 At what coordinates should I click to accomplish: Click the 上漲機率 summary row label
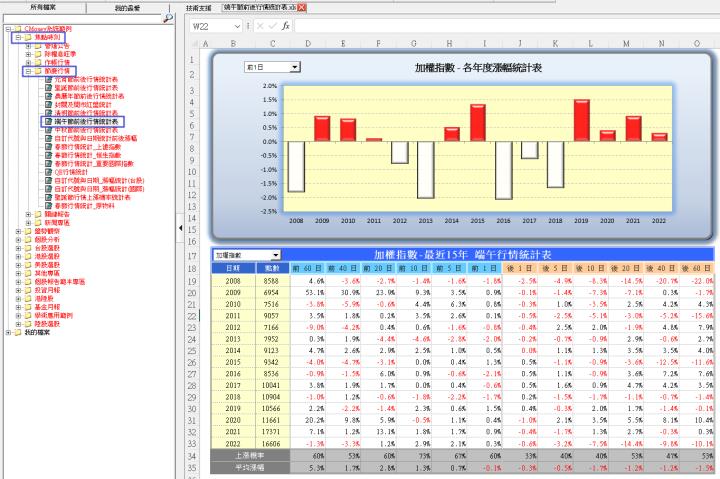point(250,456)
